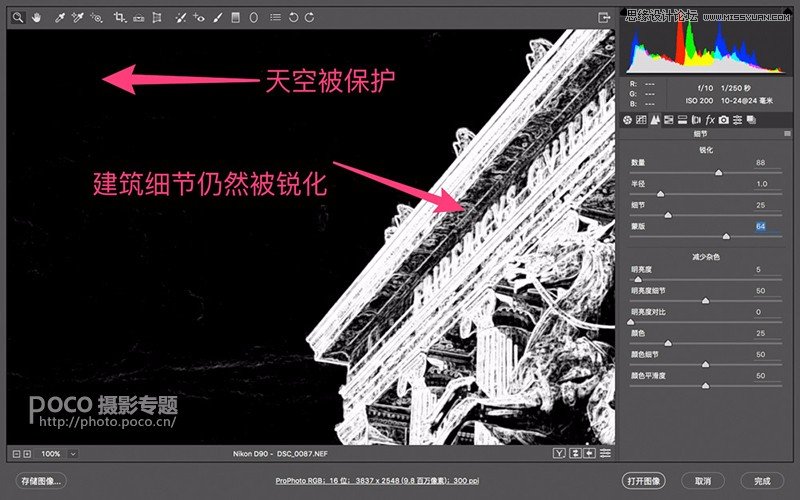The image size is (800, 500).
Task: Click the 数量 sharpening amount slider handle
Action: click(x=718, y=172)
